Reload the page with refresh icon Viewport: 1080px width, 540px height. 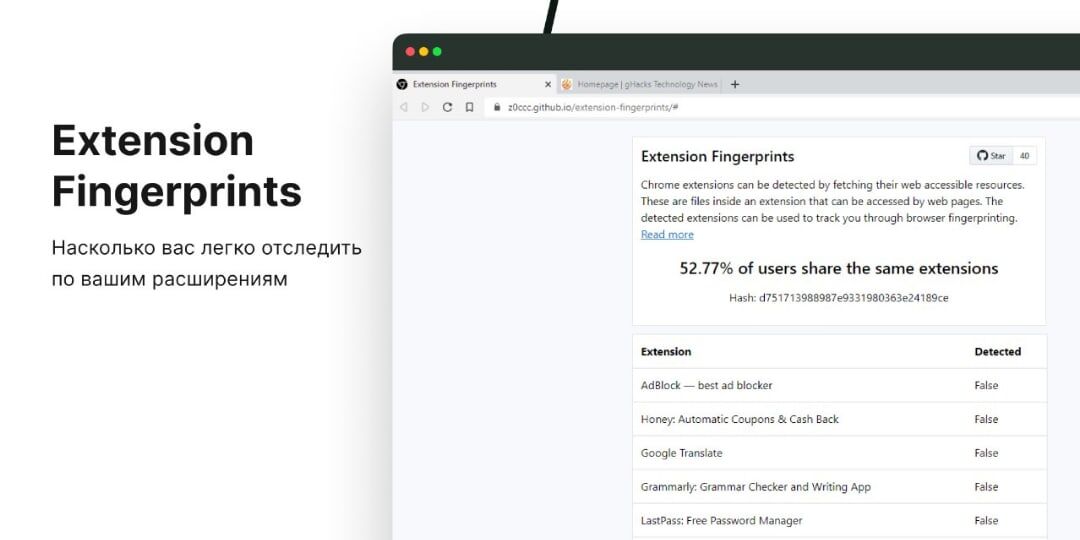click(x=447, y=107)
